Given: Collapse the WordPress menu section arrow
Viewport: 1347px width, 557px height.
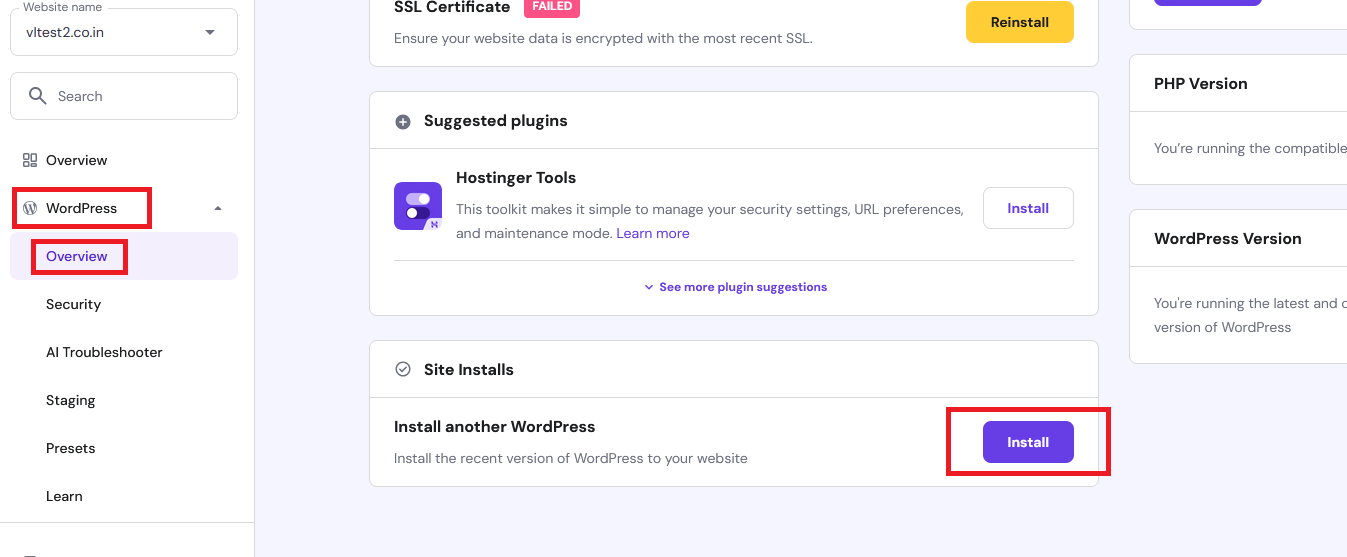Looking at the screenshot, I should pyautogui.click(x=218, y=209).
